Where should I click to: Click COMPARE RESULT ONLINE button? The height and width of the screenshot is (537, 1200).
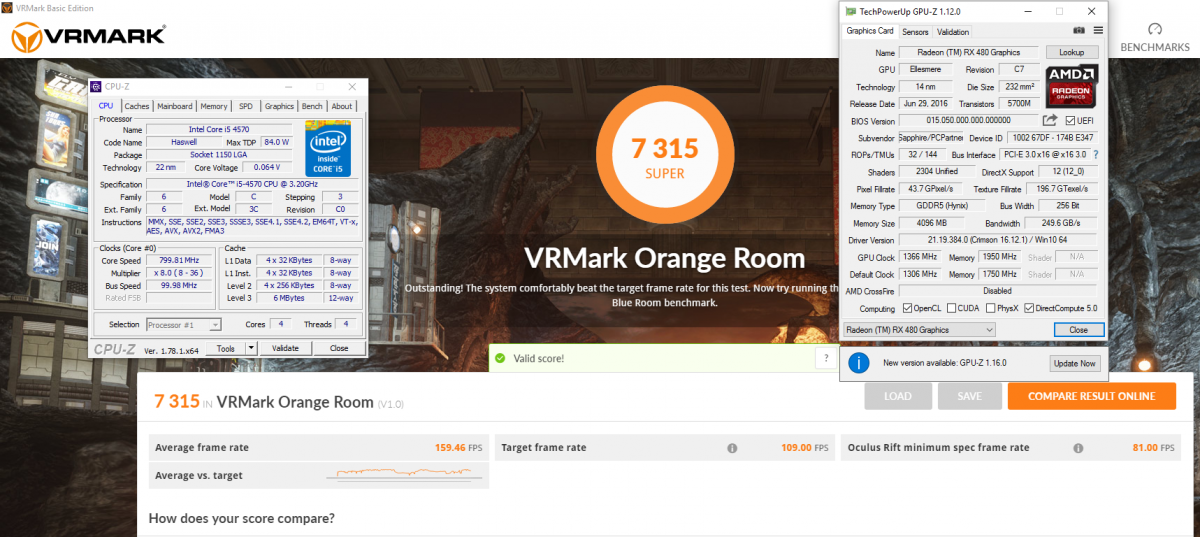click(1091, 396)
